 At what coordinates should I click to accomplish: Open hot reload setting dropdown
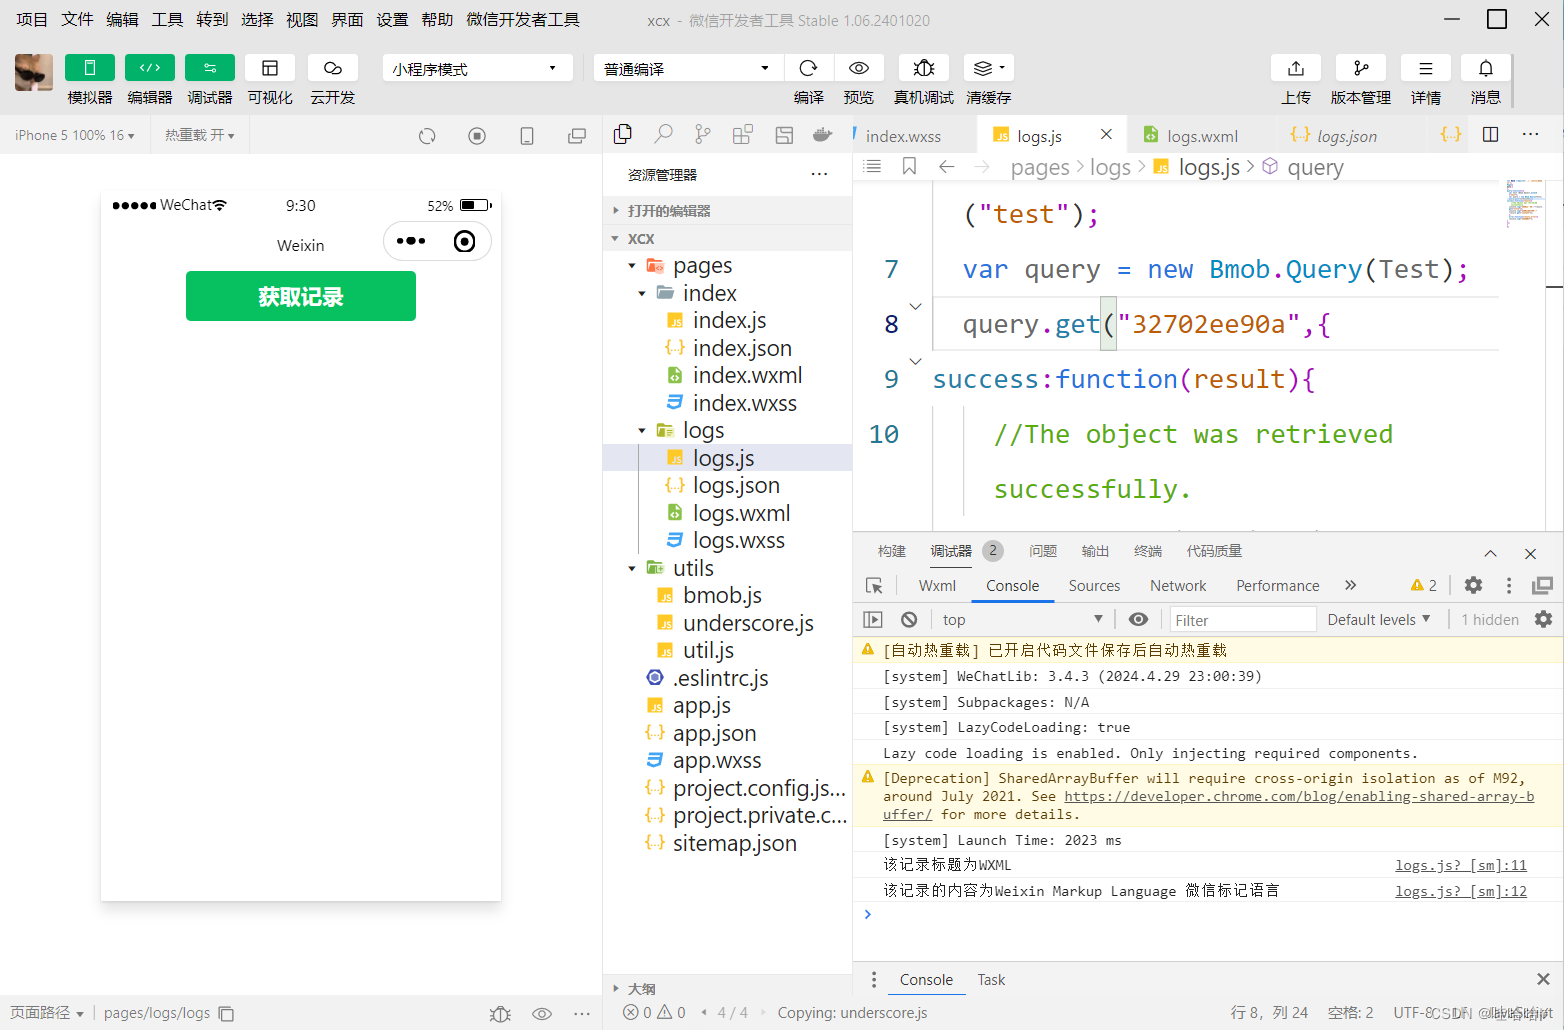[200, 135]
